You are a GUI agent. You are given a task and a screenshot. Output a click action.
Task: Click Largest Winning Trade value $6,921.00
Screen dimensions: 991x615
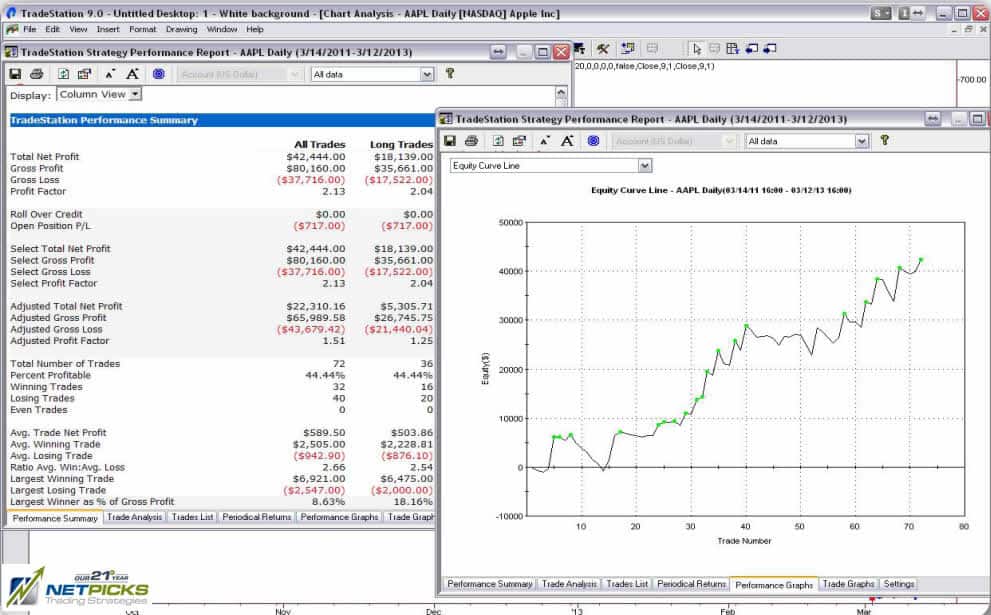click(x=319, y=478)
